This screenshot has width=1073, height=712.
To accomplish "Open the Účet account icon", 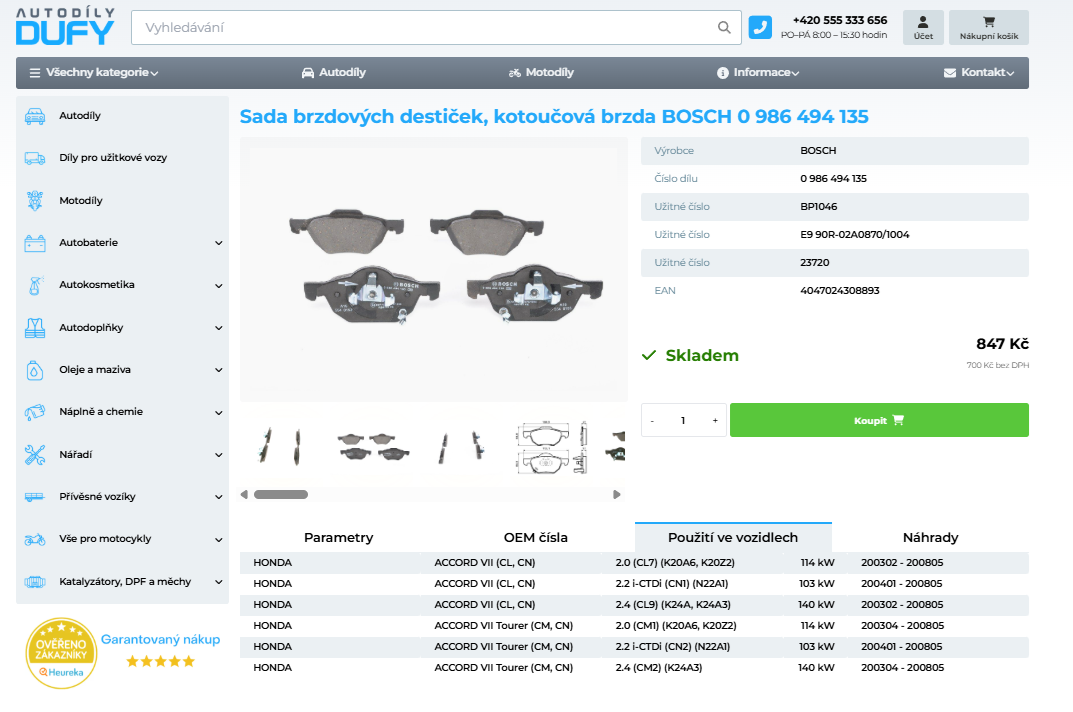I will 923,28.
